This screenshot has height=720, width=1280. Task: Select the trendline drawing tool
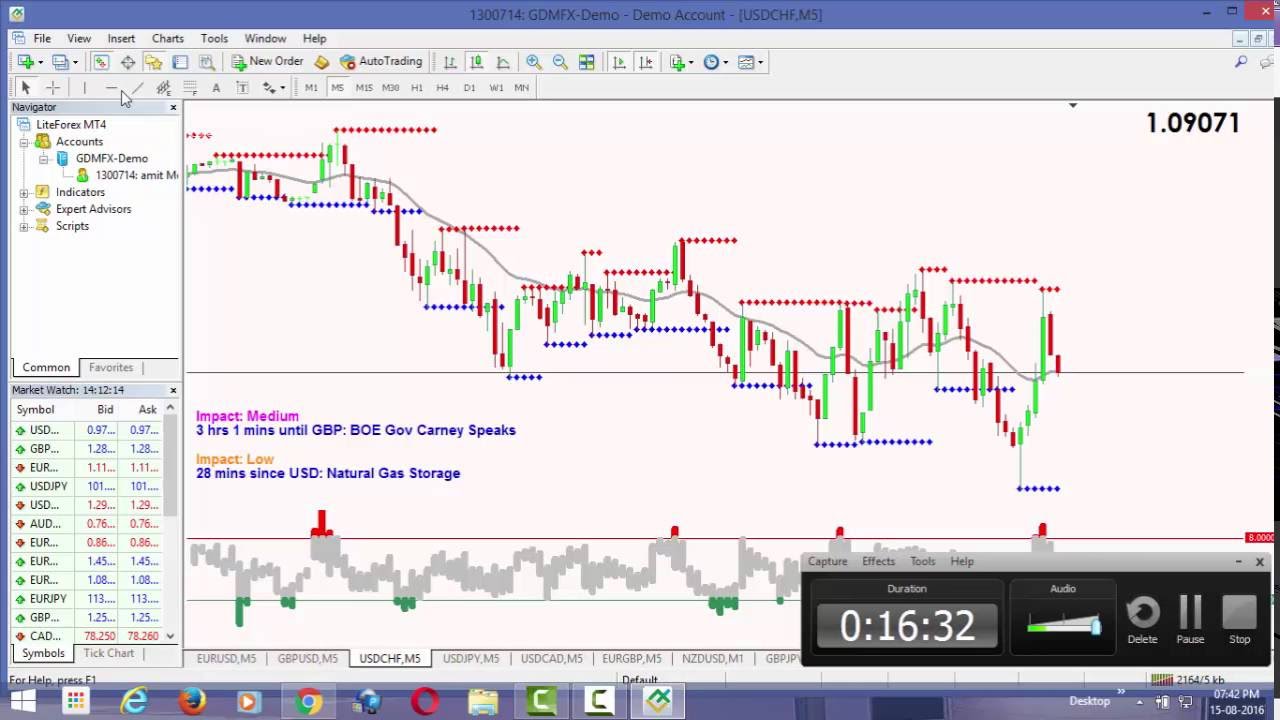138,88
